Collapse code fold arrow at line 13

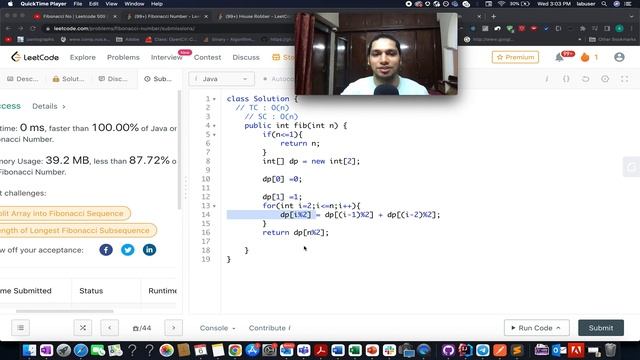click(214, 206)
